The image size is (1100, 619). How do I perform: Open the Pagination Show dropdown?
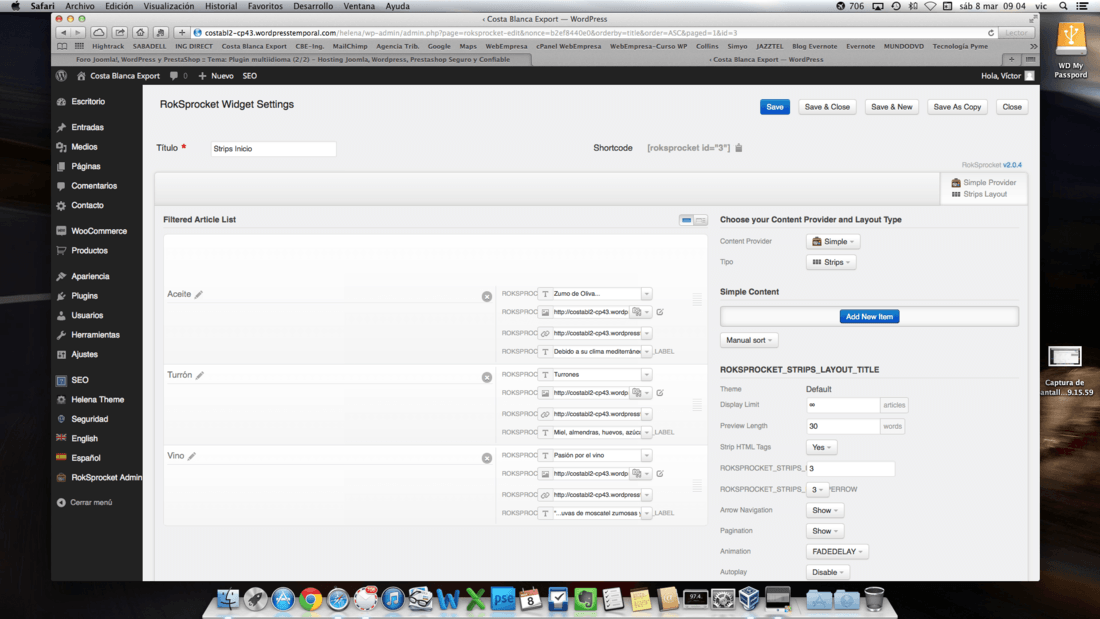click(x=824, y=531)
